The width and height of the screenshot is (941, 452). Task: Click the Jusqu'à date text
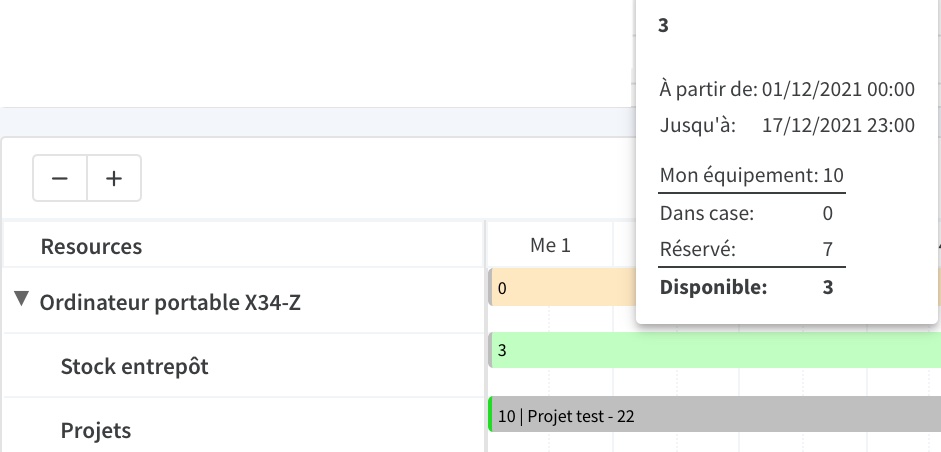coord(838,125)
